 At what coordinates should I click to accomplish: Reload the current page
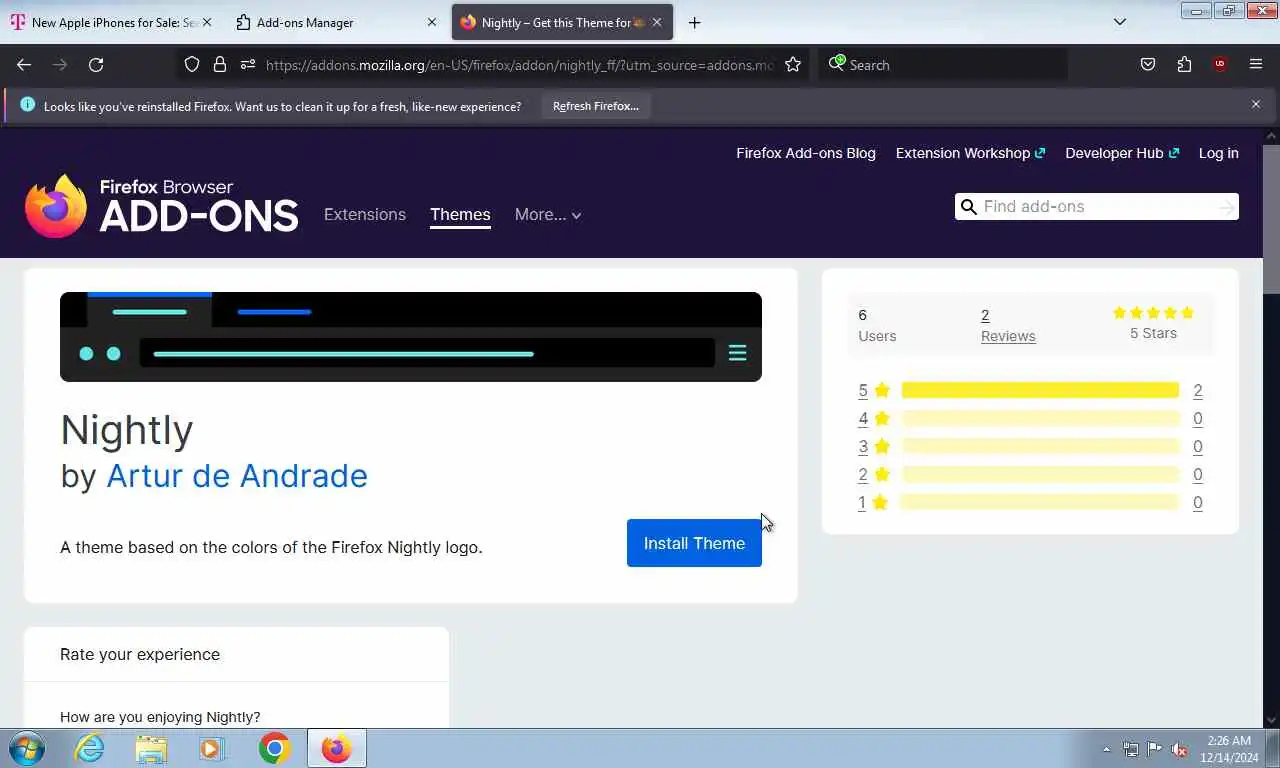click(x=96, y=64)
